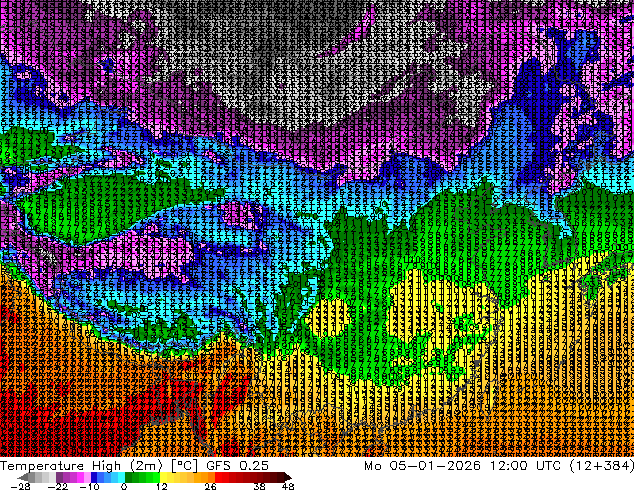
Task: Click the "12:00 UTC" time text
Action: tap(525, 466)
